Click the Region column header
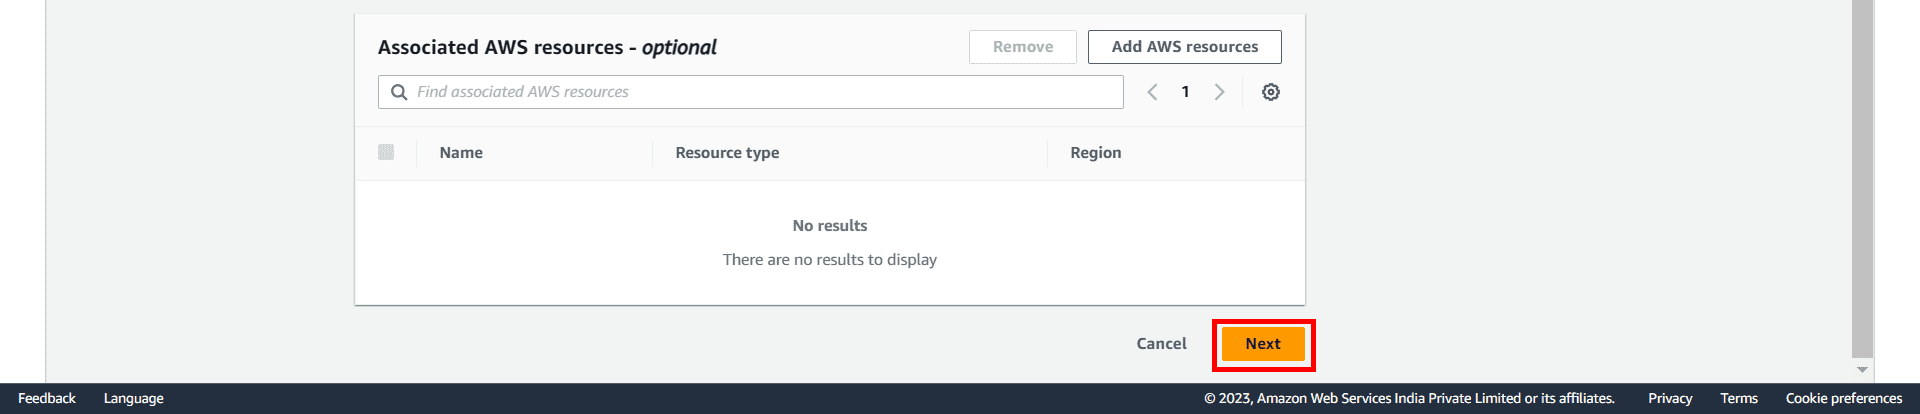This screenshot has width=1920, height=414. pos(1095,153)
